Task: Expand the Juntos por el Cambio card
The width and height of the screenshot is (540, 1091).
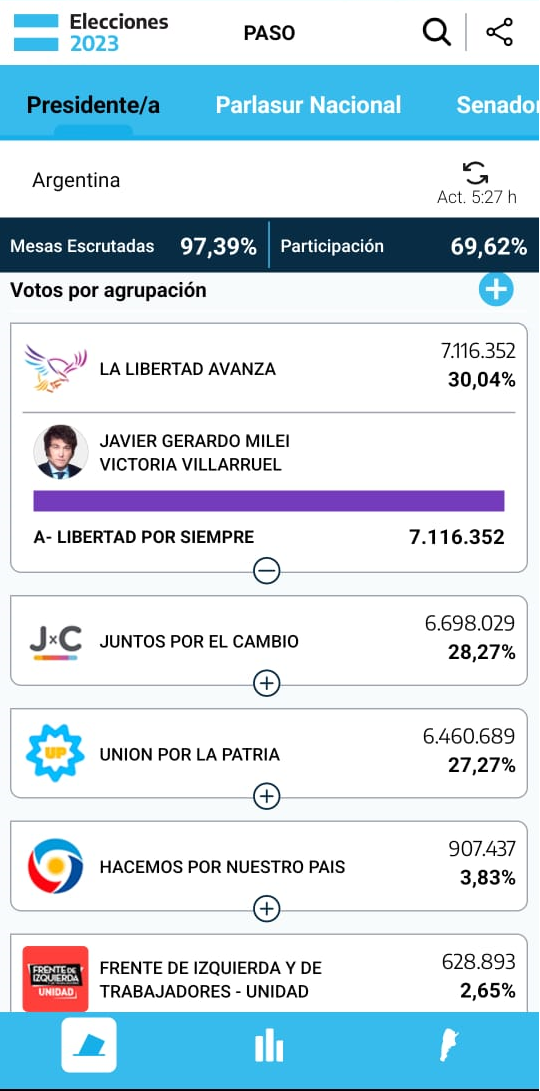Action: (x=267, y=685)
